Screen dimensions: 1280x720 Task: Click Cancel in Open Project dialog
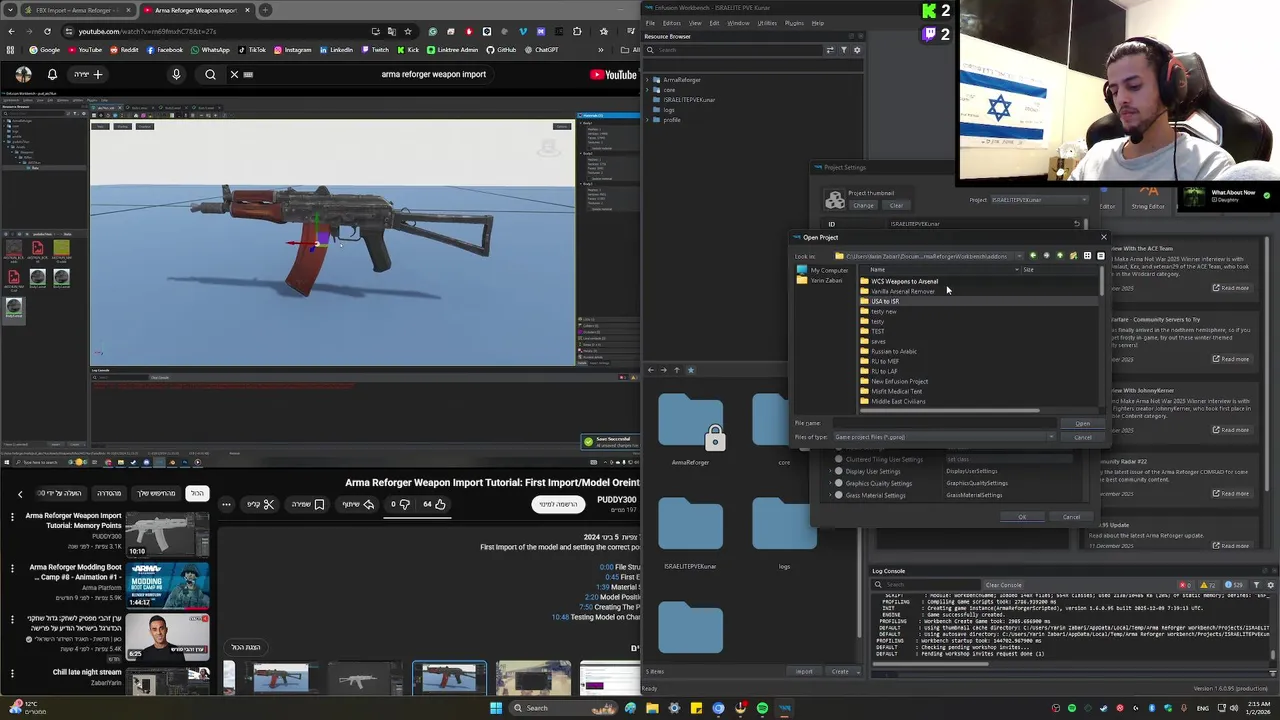1083,437
